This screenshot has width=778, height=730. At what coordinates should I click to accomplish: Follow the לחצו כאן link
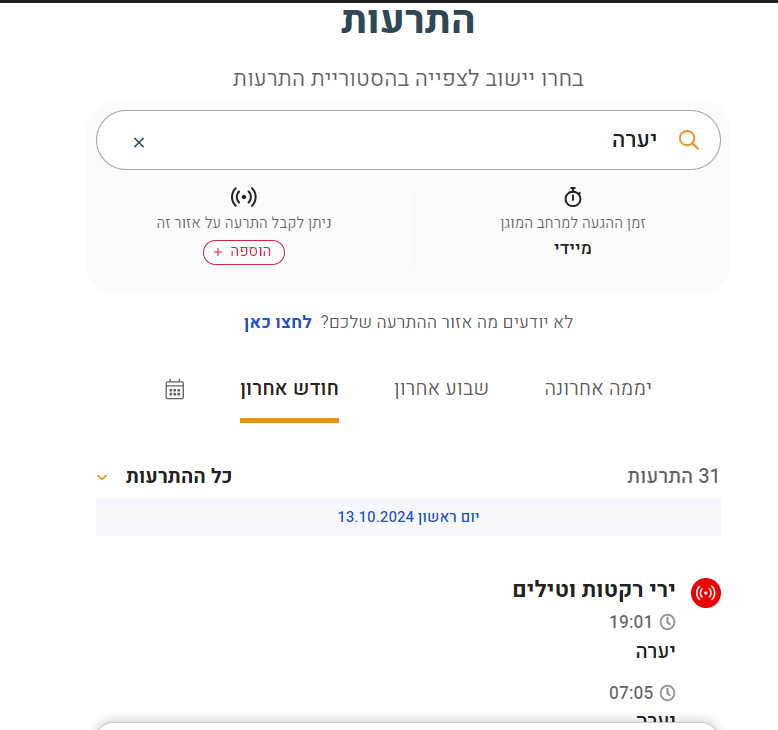coord(278,322)
